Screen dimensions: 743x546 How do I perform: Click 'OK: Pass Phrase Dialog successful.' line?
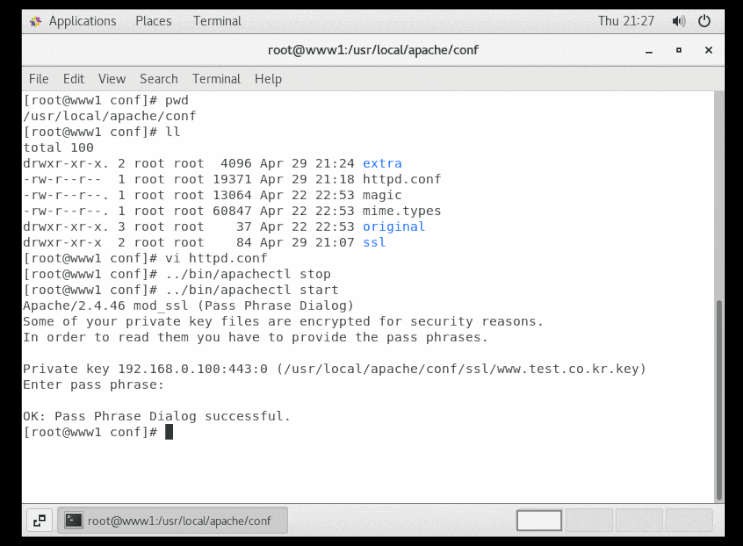tap(156, 416)
